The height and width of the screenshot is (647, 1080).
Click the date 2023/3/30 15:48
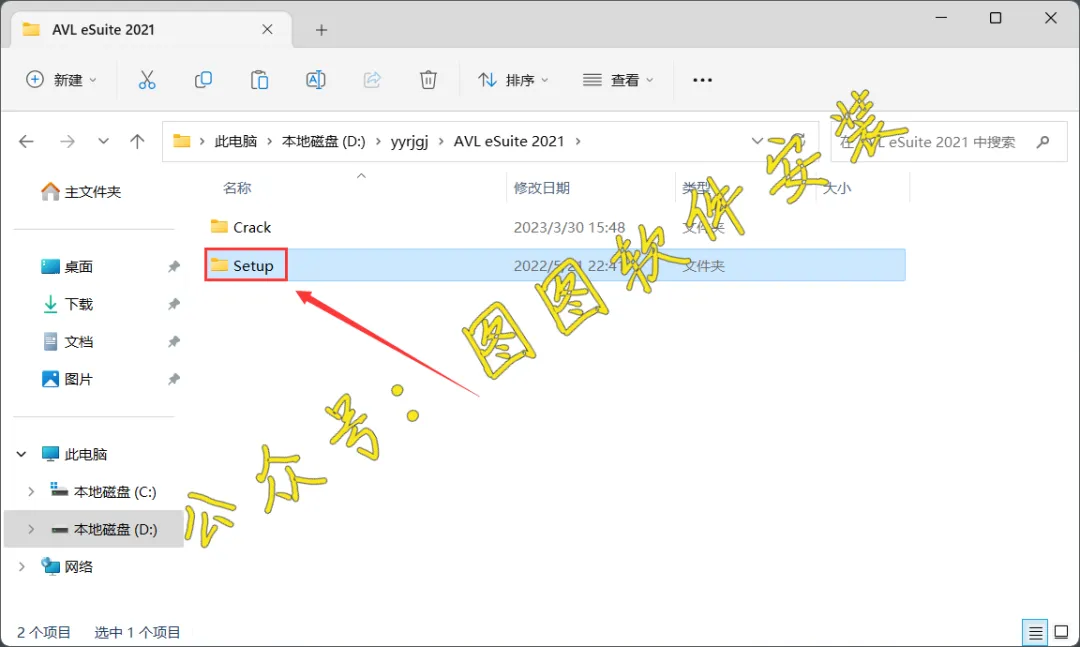[x=569, y=227]
